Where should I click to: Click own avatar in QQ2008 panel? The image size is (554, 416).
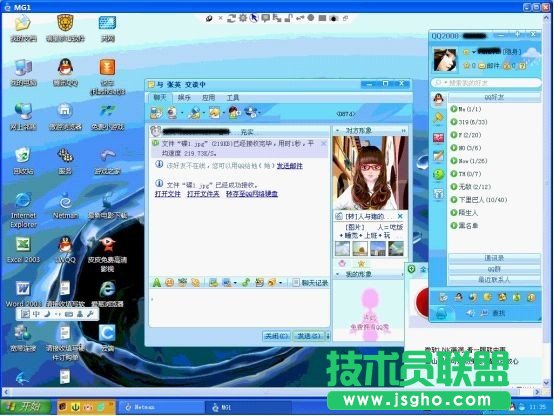pos(445,60)
